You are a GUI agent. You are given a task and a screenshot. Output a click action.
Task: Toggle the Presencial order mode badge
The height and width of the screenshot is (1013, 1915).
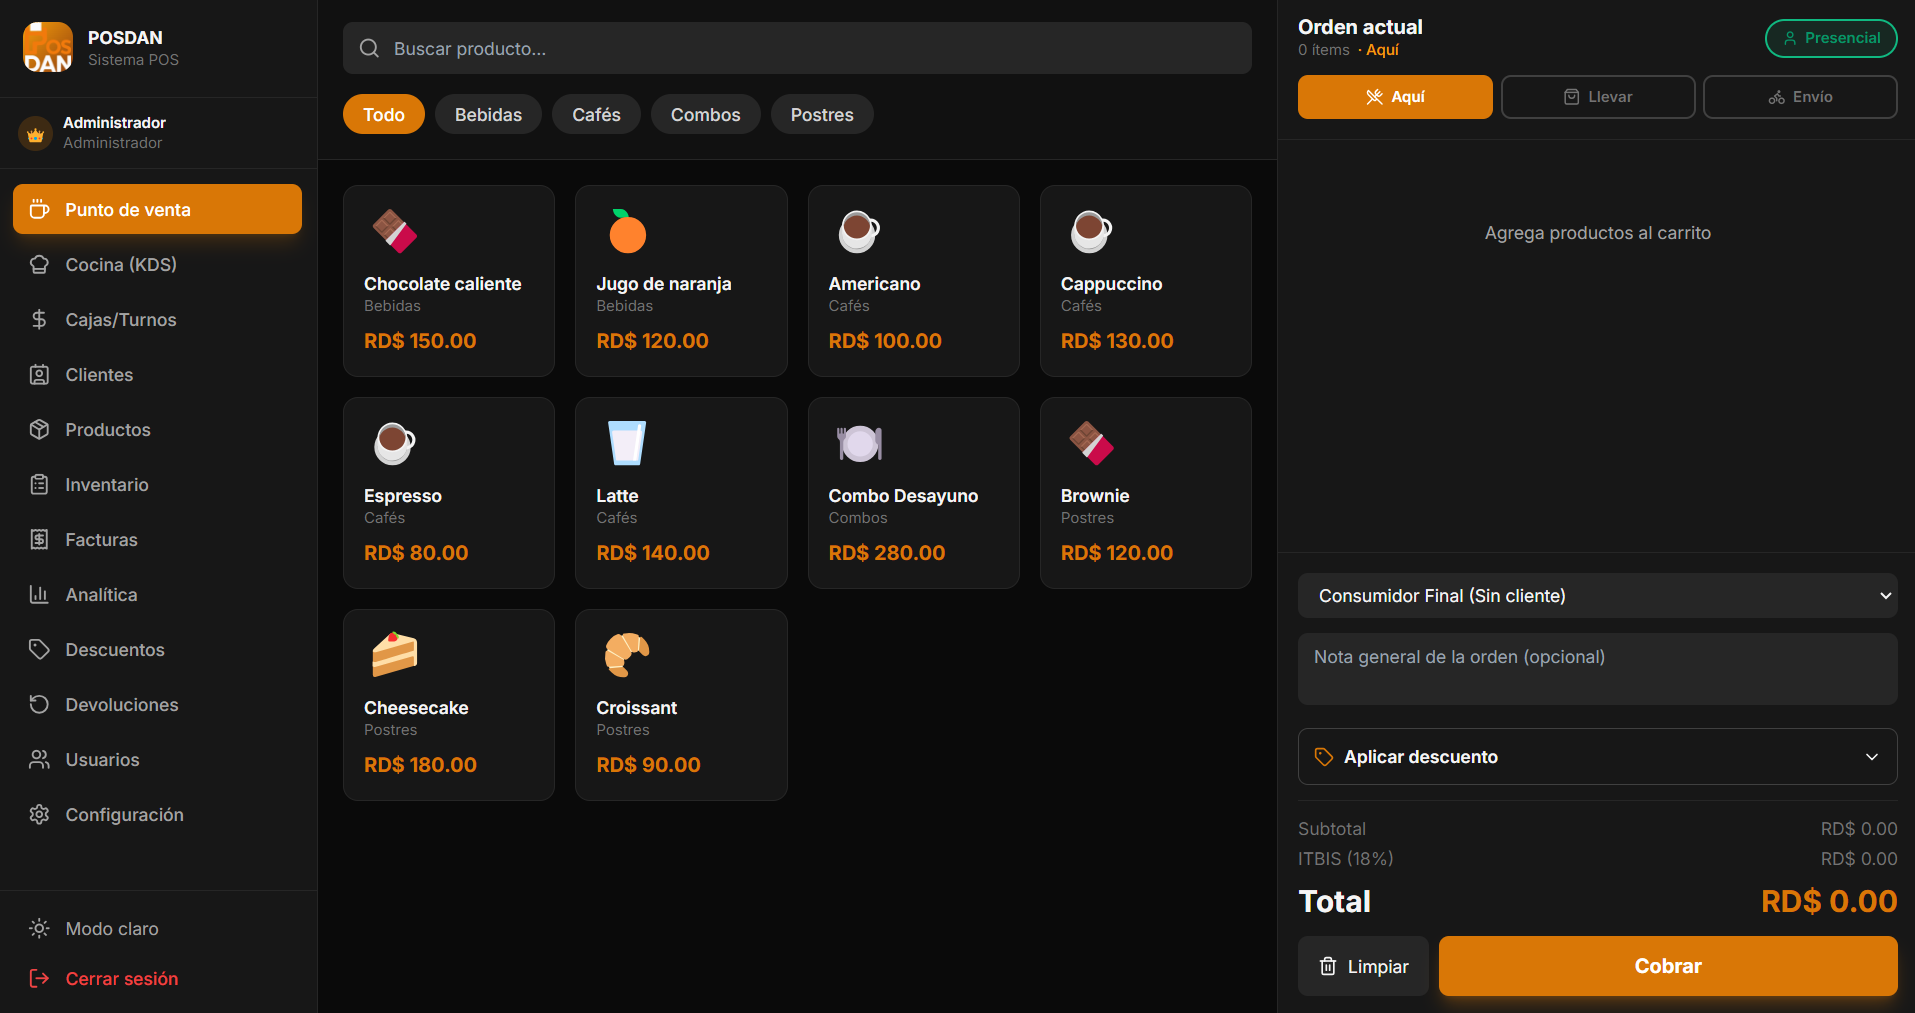(x=1830, y=38)
